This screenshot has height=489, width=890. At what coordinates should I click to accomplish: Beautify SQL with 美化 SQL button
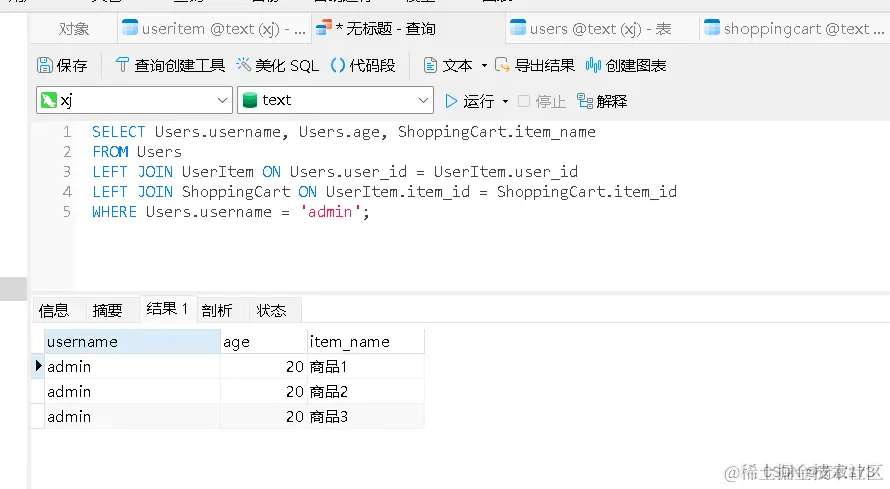point(278,65)
